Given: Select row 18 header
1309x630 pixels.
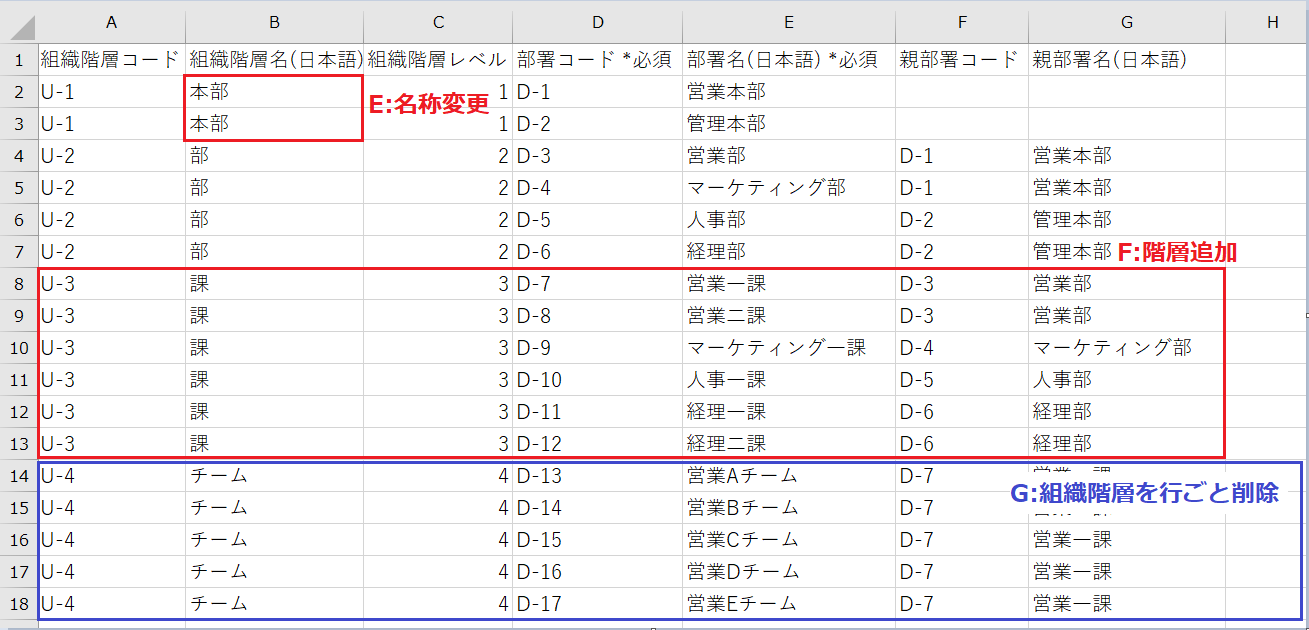Looking at the screenshot, I should tap(19, 604).
